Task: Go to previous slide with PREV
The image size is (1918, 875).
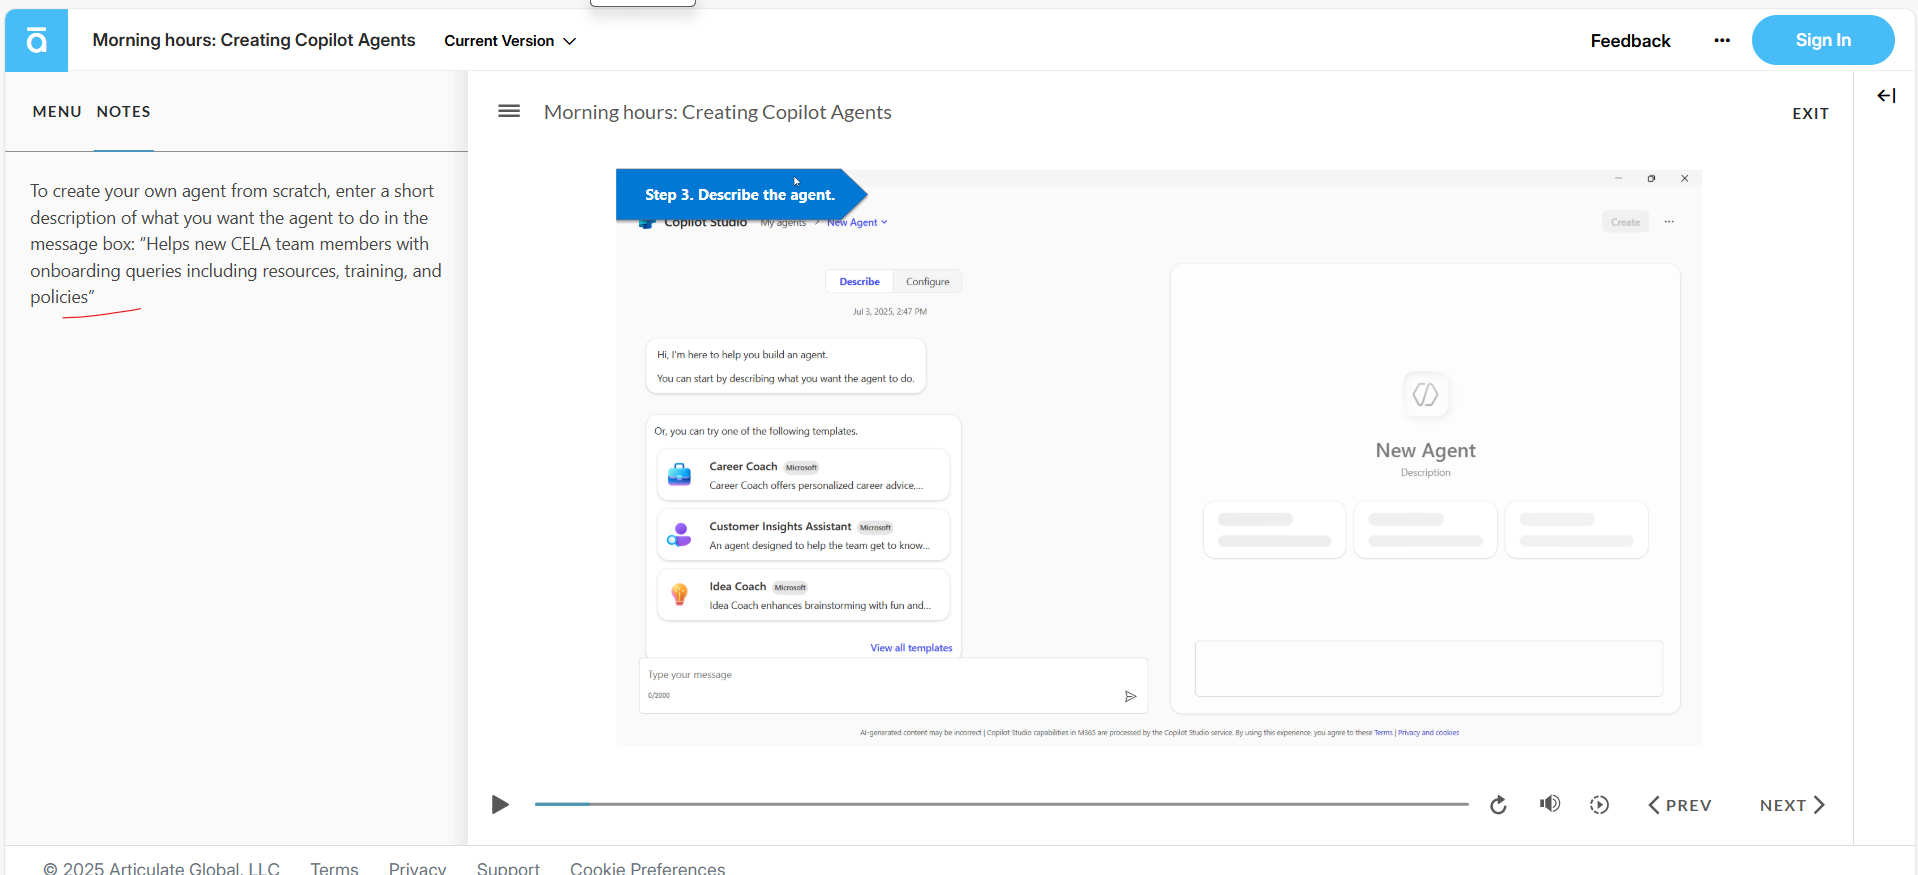Action: 1680,805
